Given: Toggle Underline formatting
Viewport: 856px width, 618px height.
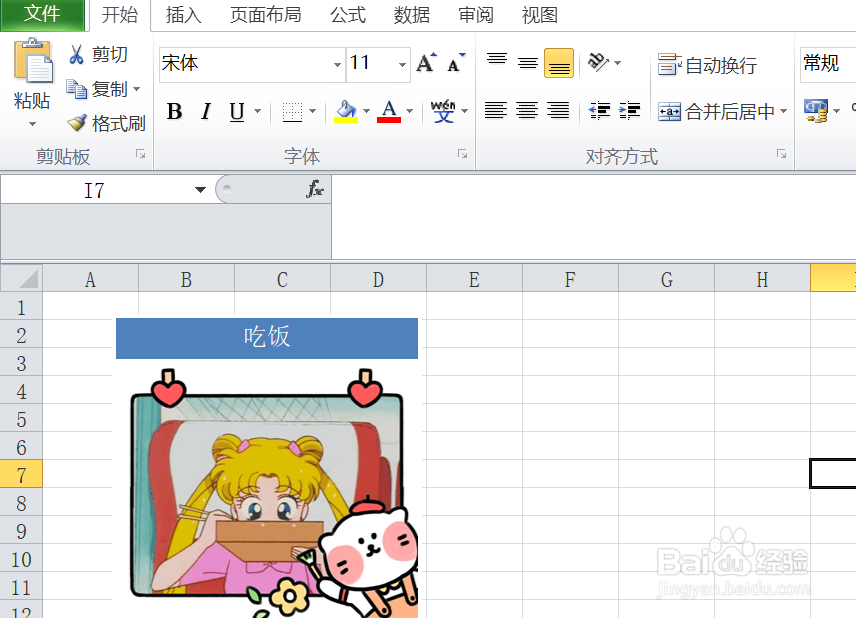Looking at the screenshot, I should tap(237, 111).
